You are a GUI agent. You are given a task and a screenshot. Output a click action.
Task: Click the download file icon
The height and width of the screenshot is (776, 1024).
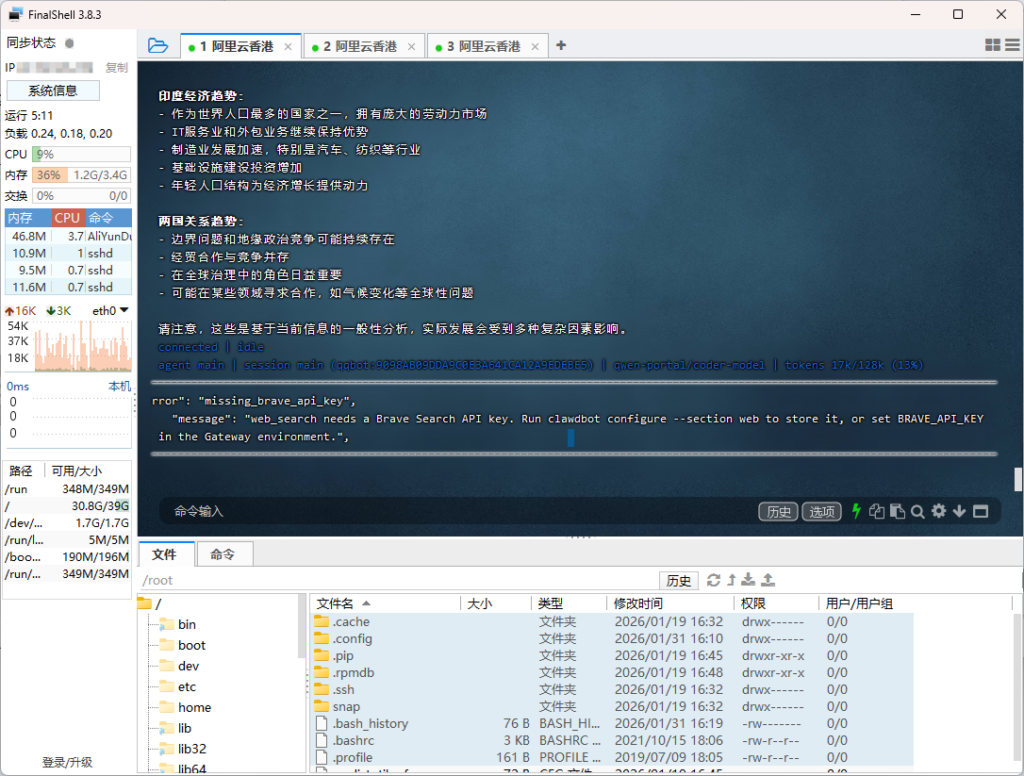point(749,580)
